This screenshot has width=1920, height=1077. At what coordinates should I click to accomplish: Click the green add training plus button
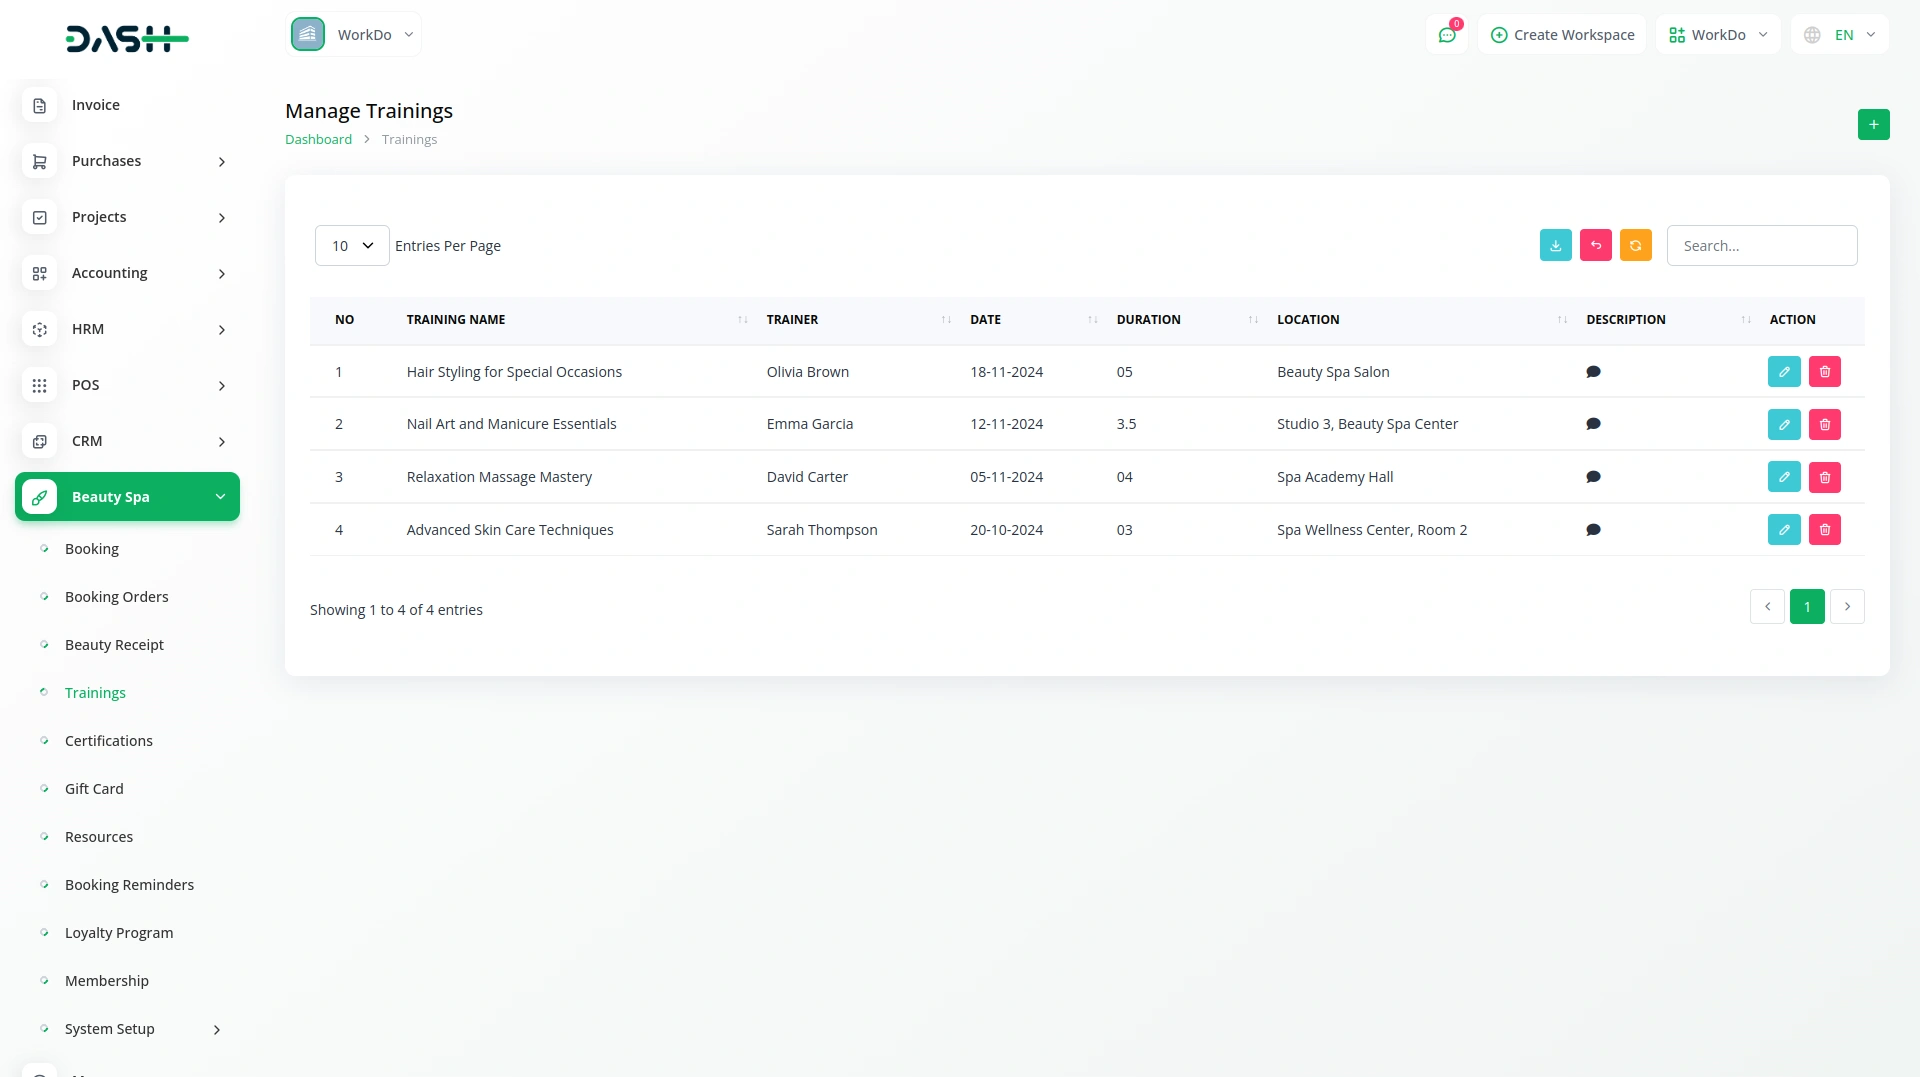point(1873,125)
